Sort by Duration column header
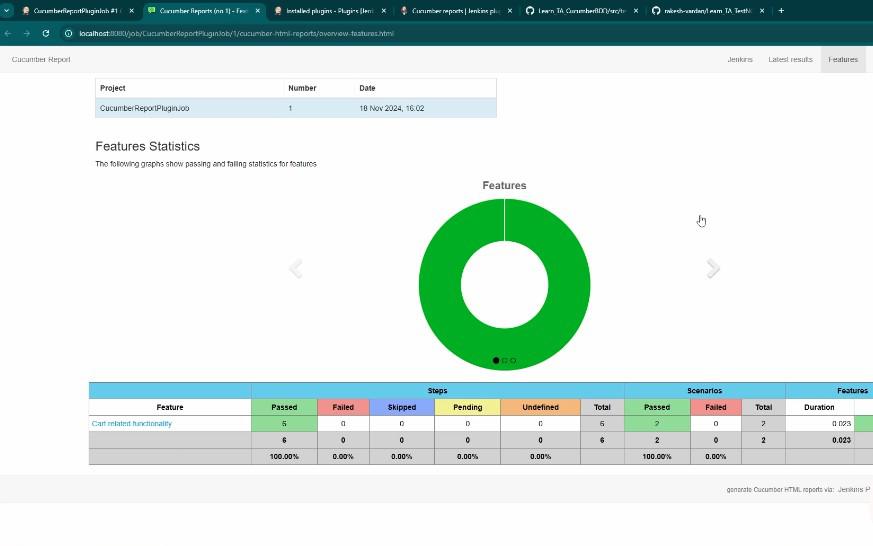 point(819,407)
